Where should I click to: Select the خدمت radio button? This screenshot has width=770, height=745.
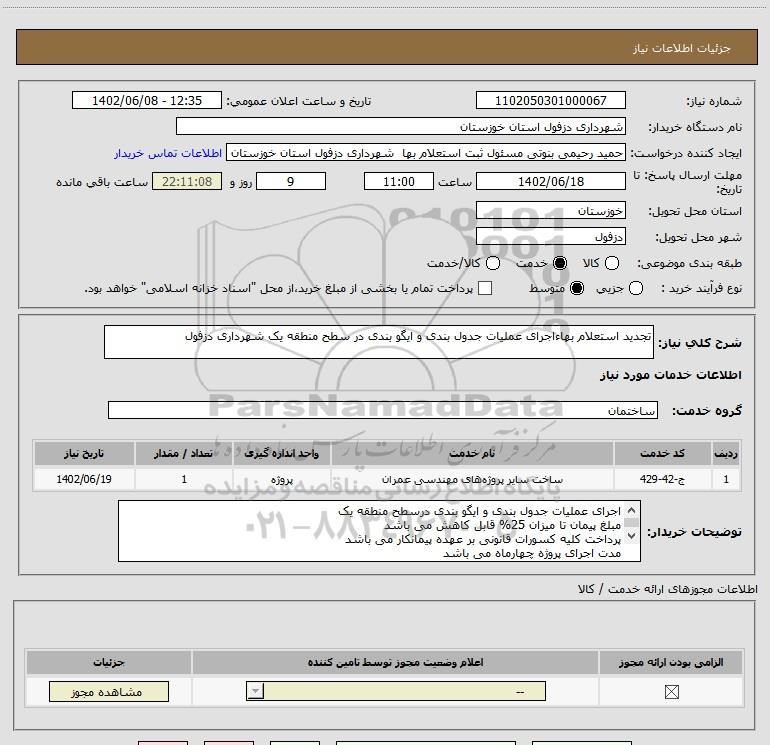coord(560,263)
